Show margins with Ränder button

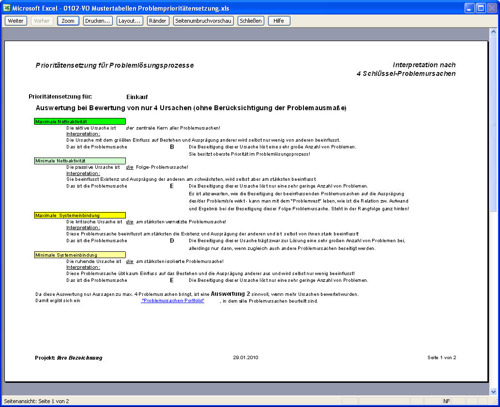click(x=158, y=21)
